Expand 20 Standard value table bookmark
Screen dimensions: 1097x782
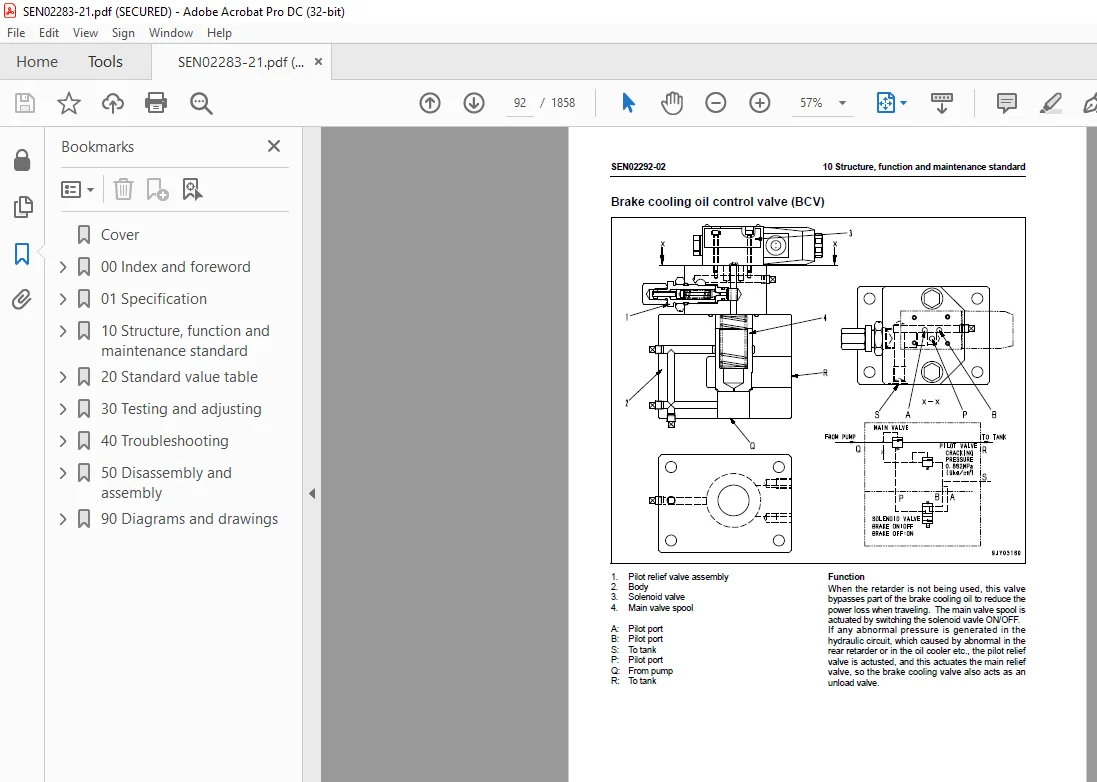point(63,378)
